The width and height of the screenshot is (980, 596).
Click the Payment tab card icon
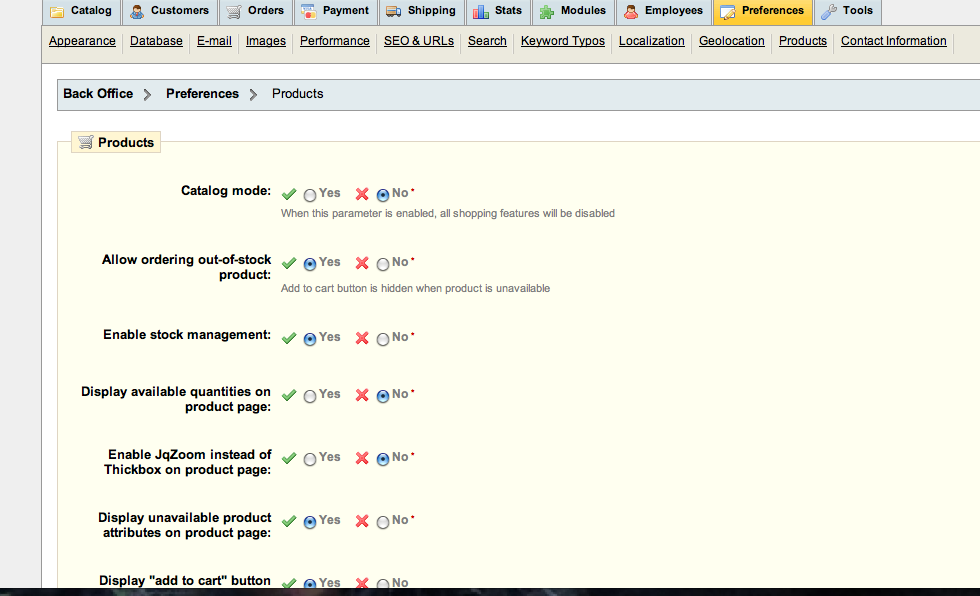[308, 11]
